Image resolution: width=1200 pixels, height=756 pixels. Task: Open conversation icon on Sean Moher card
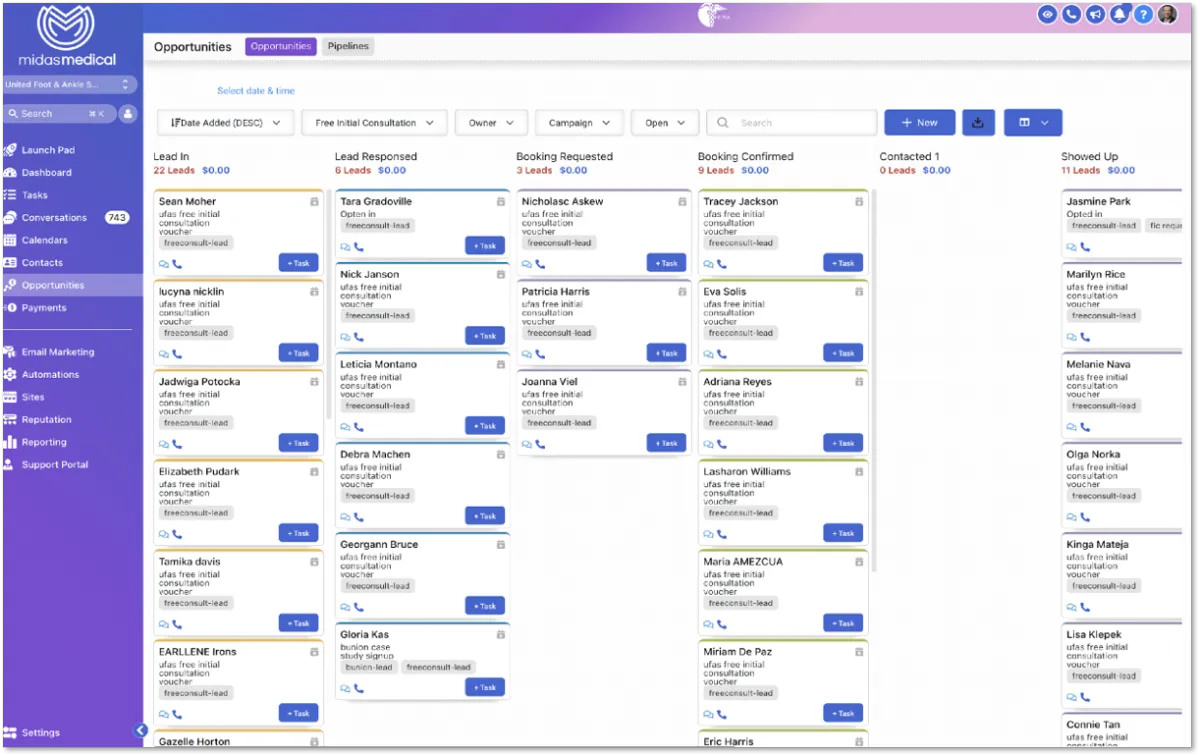(164, 264)
